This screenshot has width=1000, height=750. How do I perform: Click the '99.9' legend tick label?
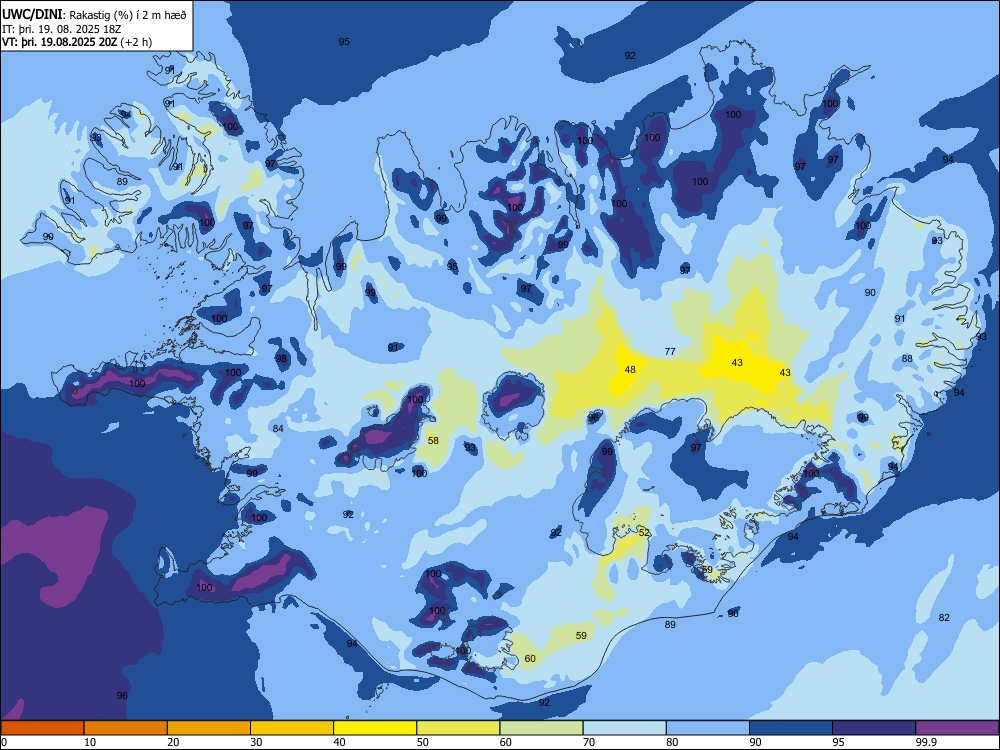tap(925, 742)
